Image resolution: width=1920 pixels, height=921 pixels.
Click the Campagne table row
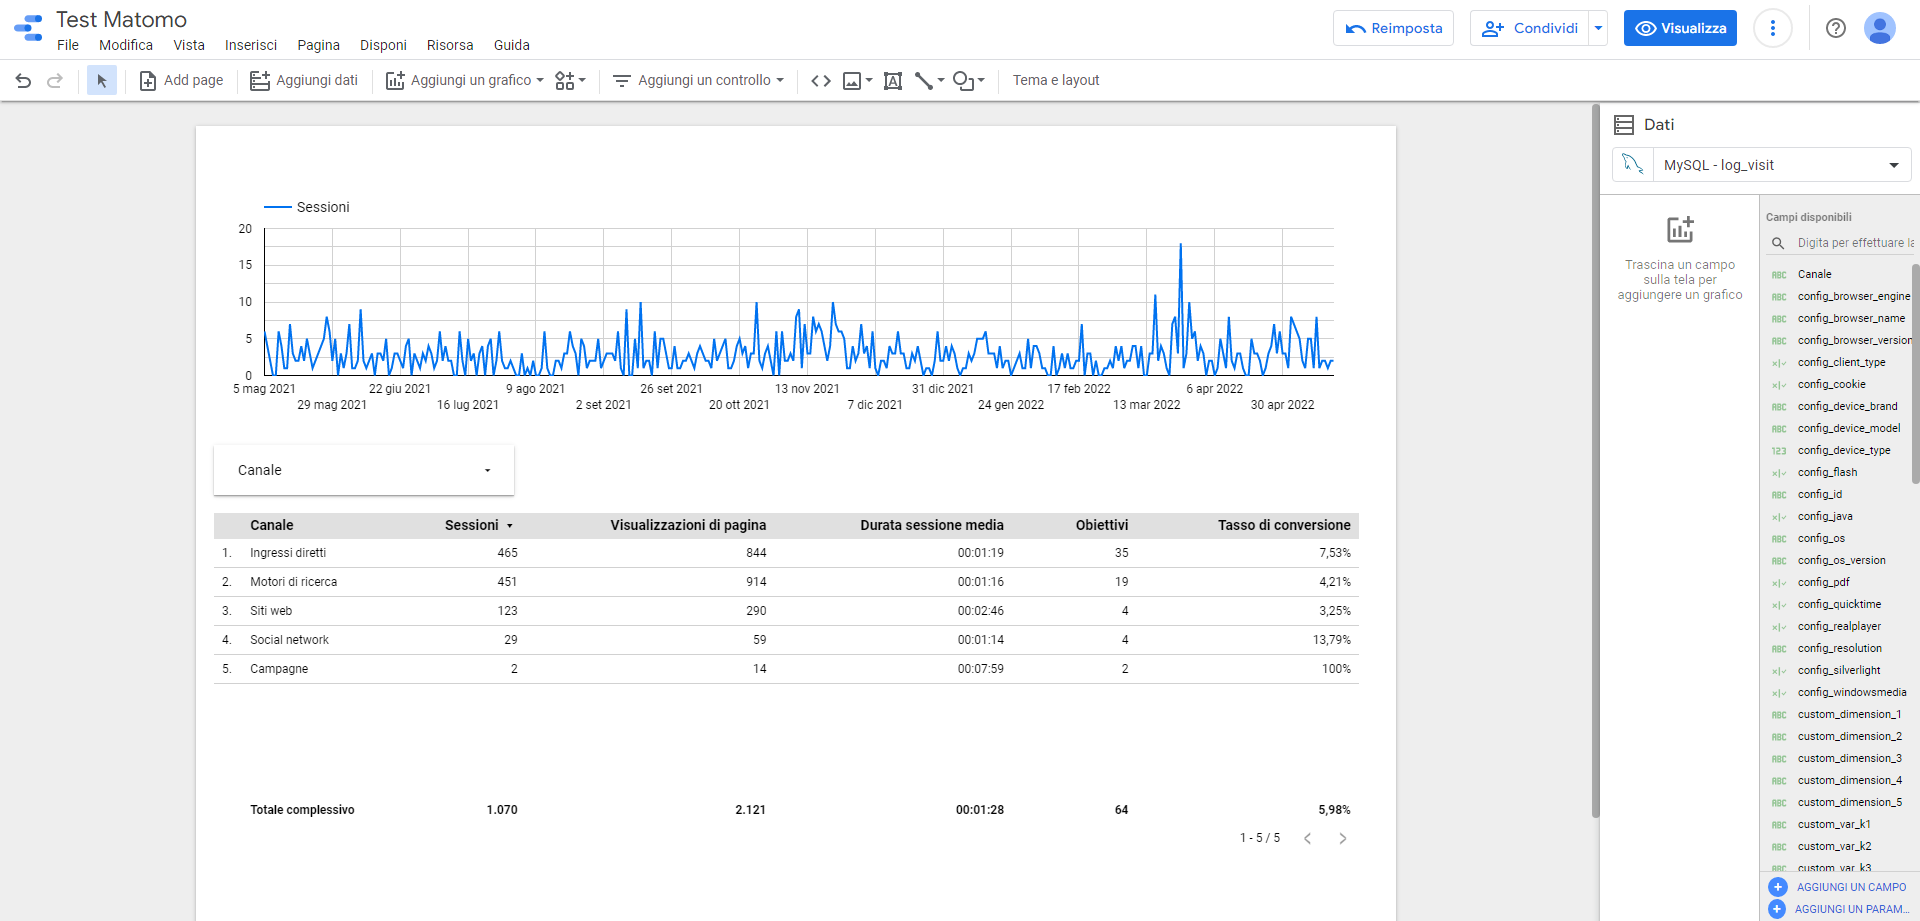point(786,669)
